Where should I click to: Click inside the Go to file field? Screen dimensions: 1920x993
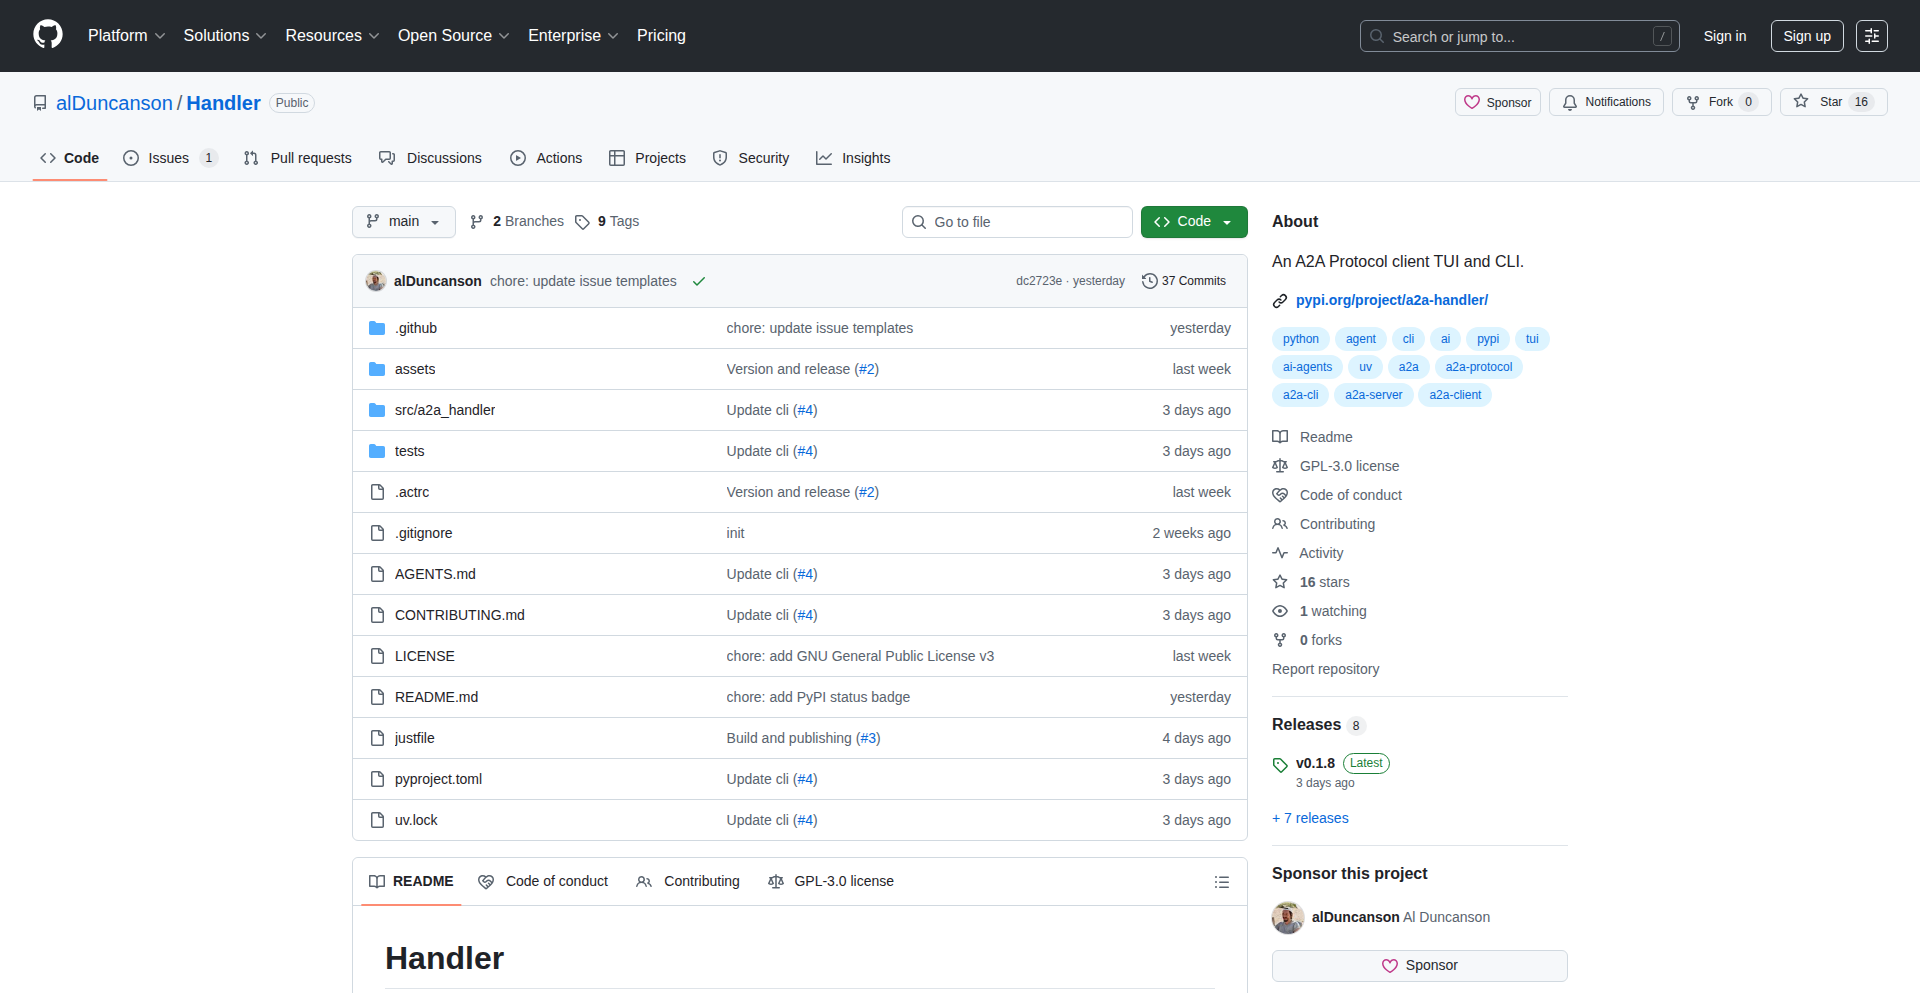tap(1017, 221)
